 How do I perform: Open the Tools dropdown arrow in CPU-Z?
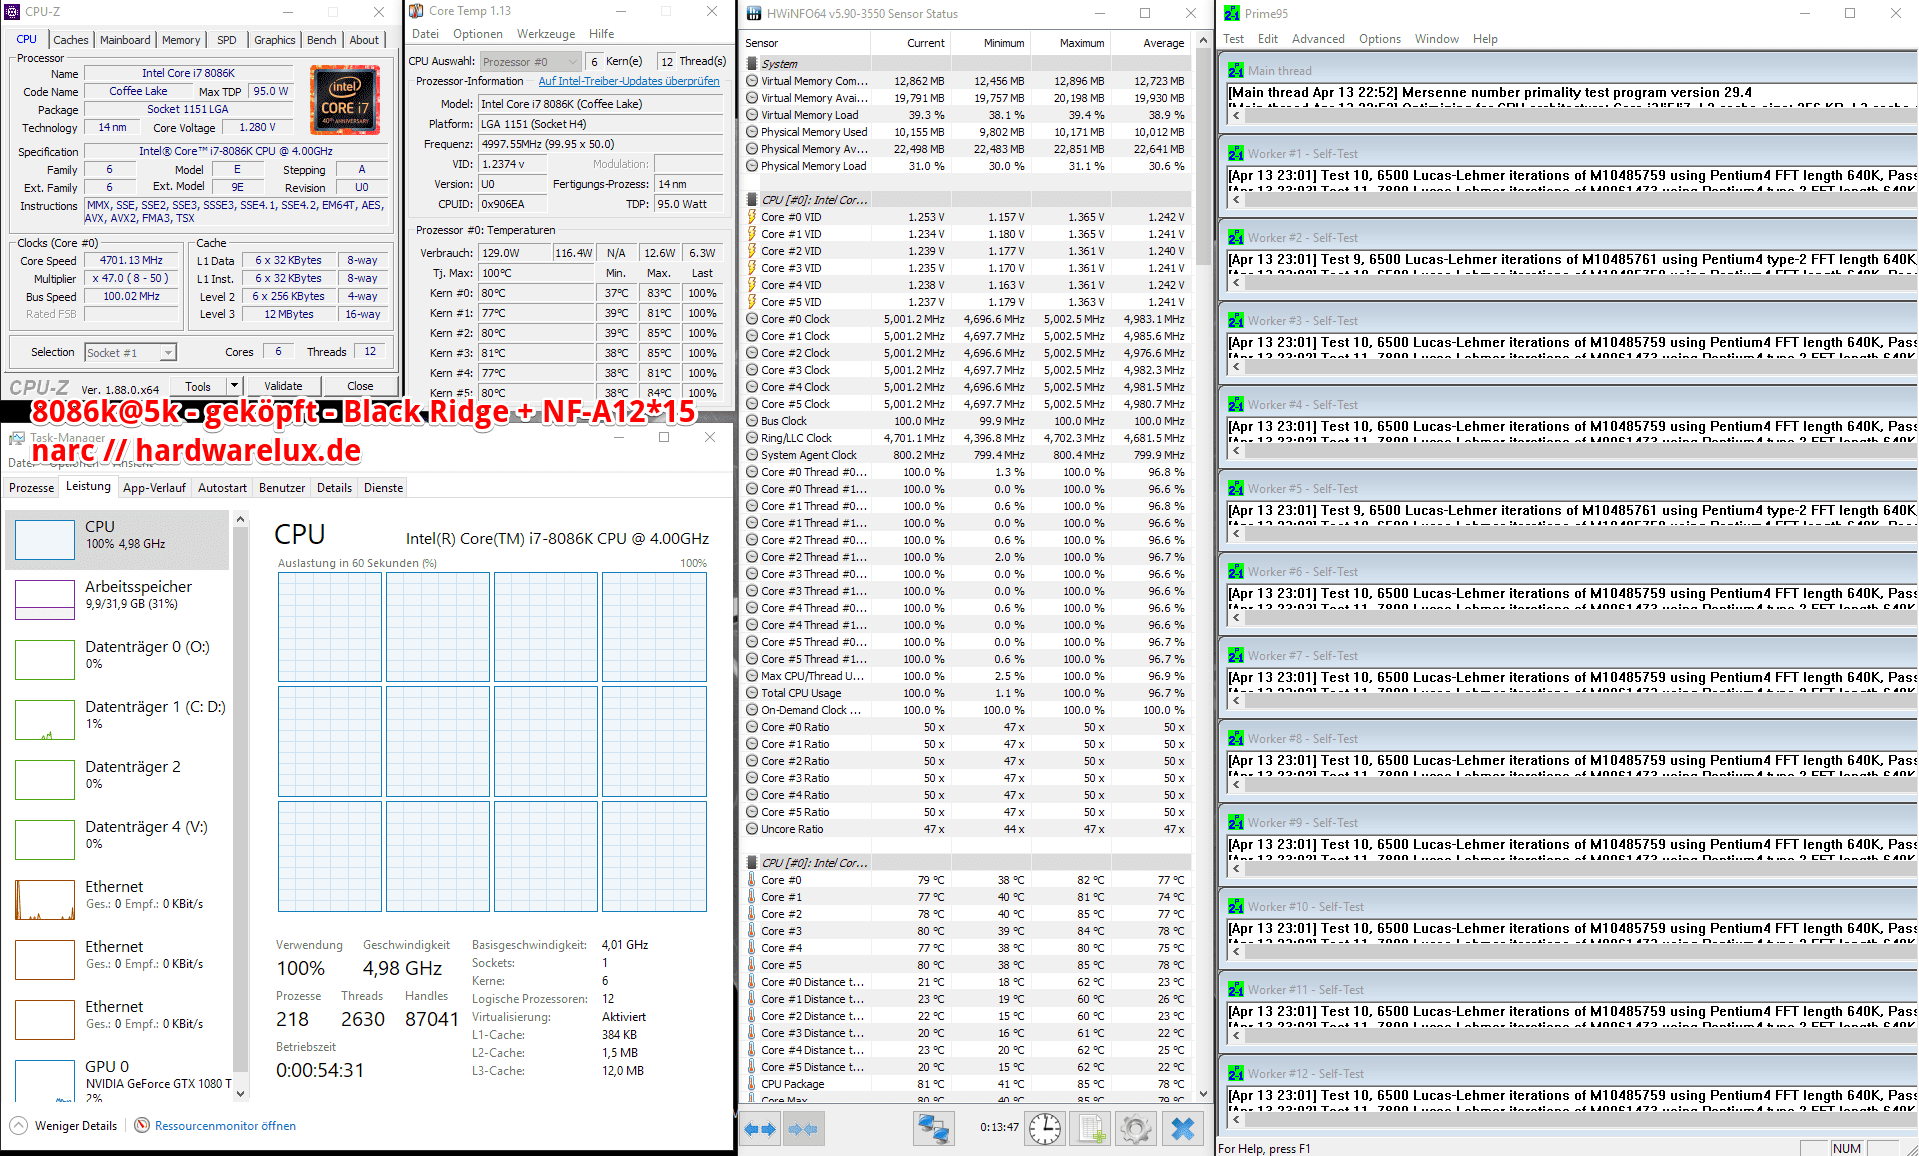pyautogui.click(x=234, y=386)
